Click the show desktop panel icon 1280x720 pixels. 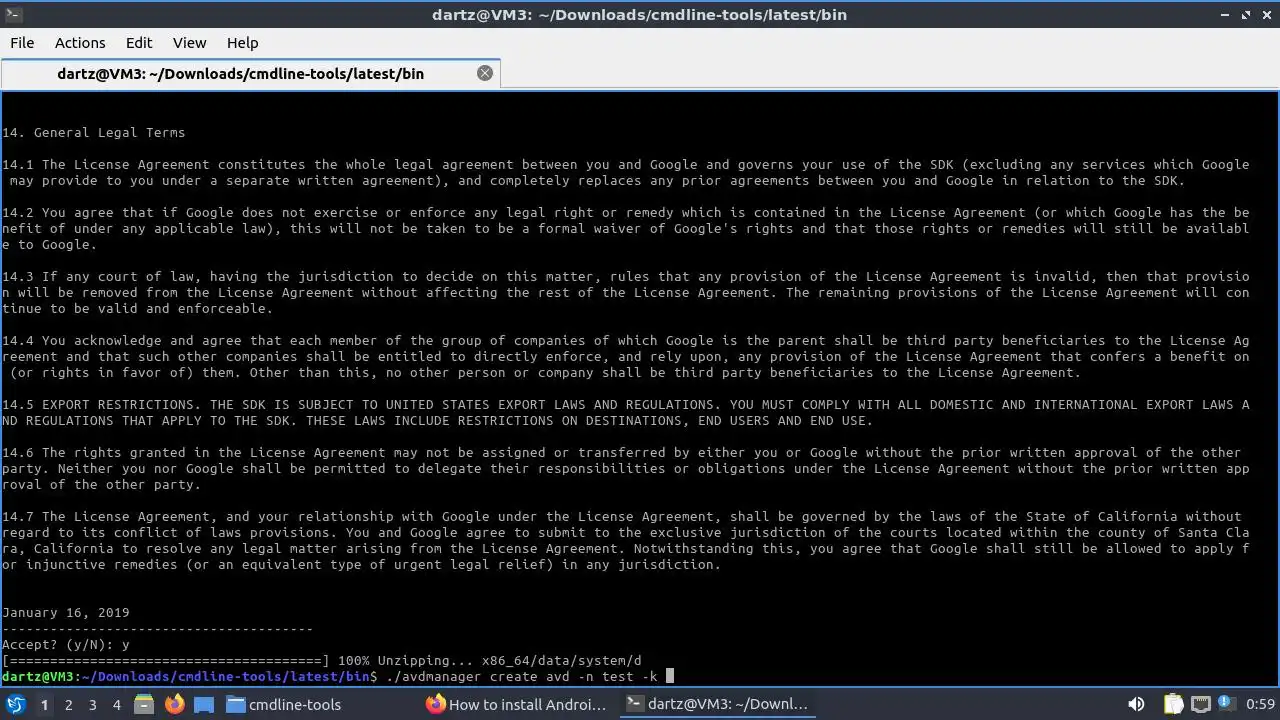204,704
